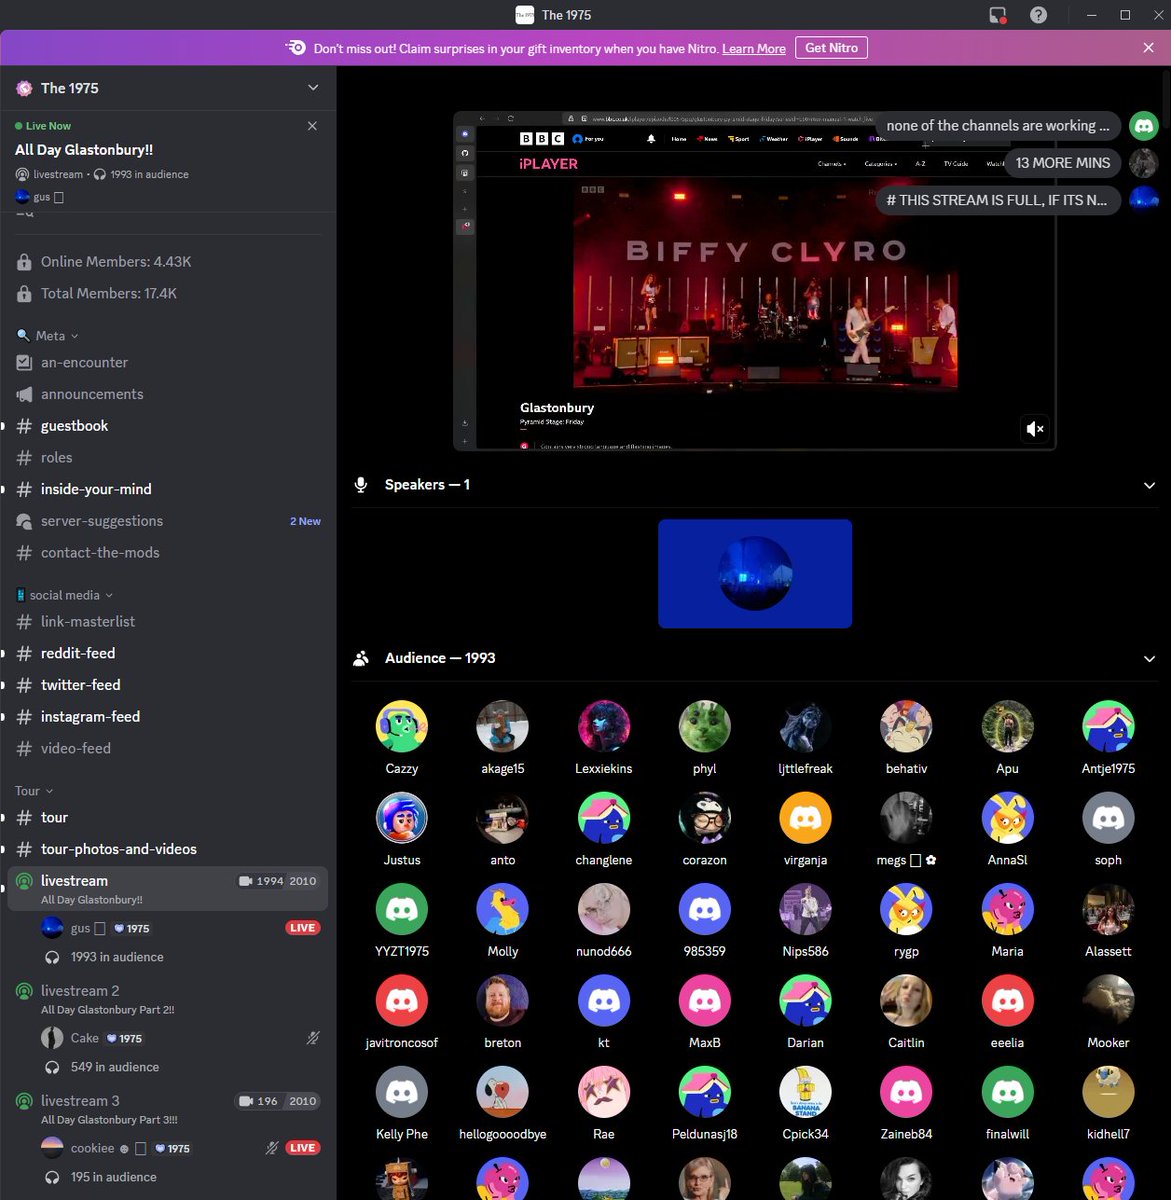Select the livestream stage channel

tap(168, 889)
